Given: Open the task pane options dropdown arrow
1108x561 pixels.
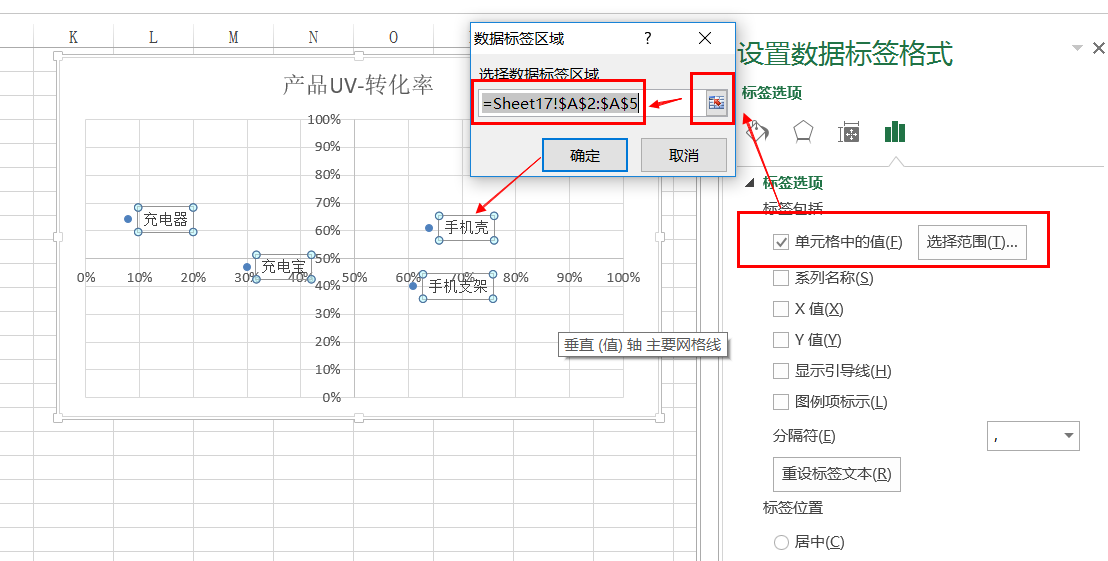Looking at the screenshot, I should [1077, 48].
